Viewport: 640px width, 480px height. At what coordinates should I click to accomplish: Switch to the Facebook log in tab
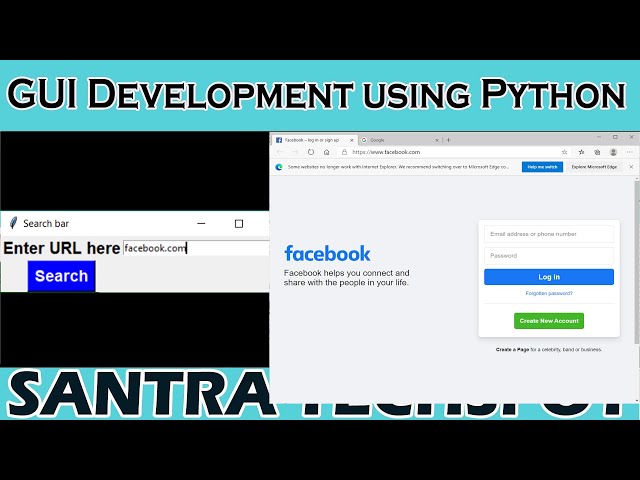[x=312, y=140]
